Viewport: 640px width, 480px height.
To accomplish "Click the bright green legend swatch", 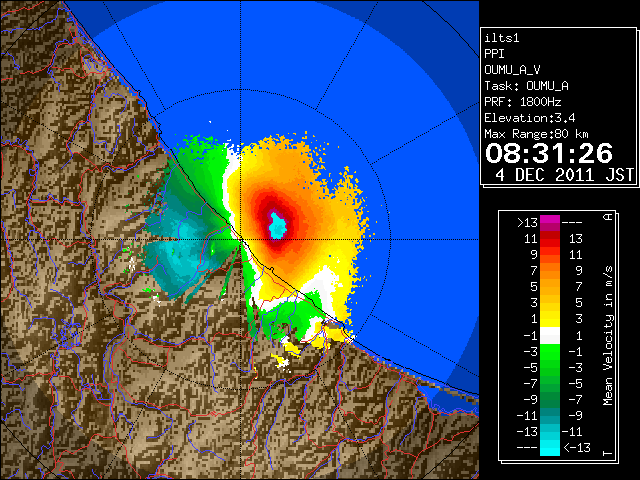I will pyautogui.click(x=550, y=352).
